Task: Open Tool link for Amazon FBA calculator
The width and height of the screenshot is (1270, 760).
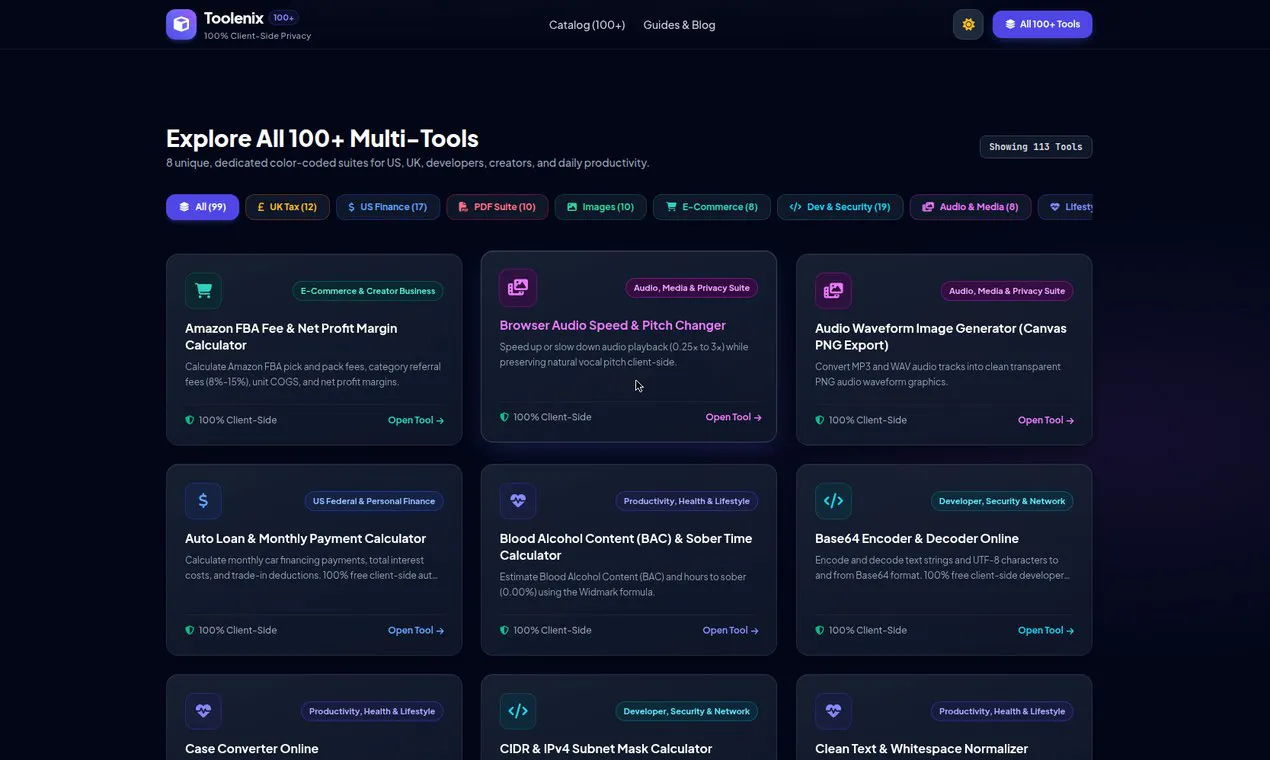Action: [416, 420]
